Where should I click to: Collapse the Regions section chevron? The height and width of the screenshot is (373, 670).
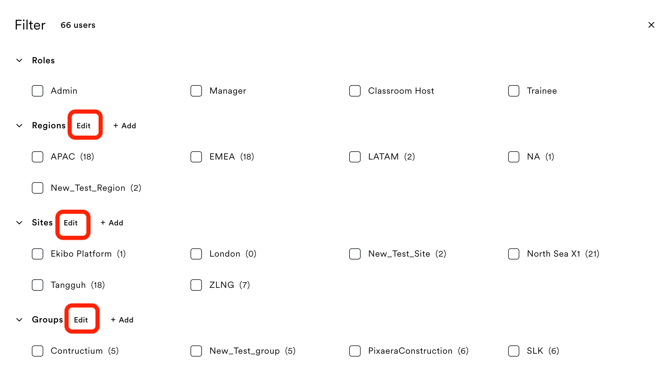19,126
